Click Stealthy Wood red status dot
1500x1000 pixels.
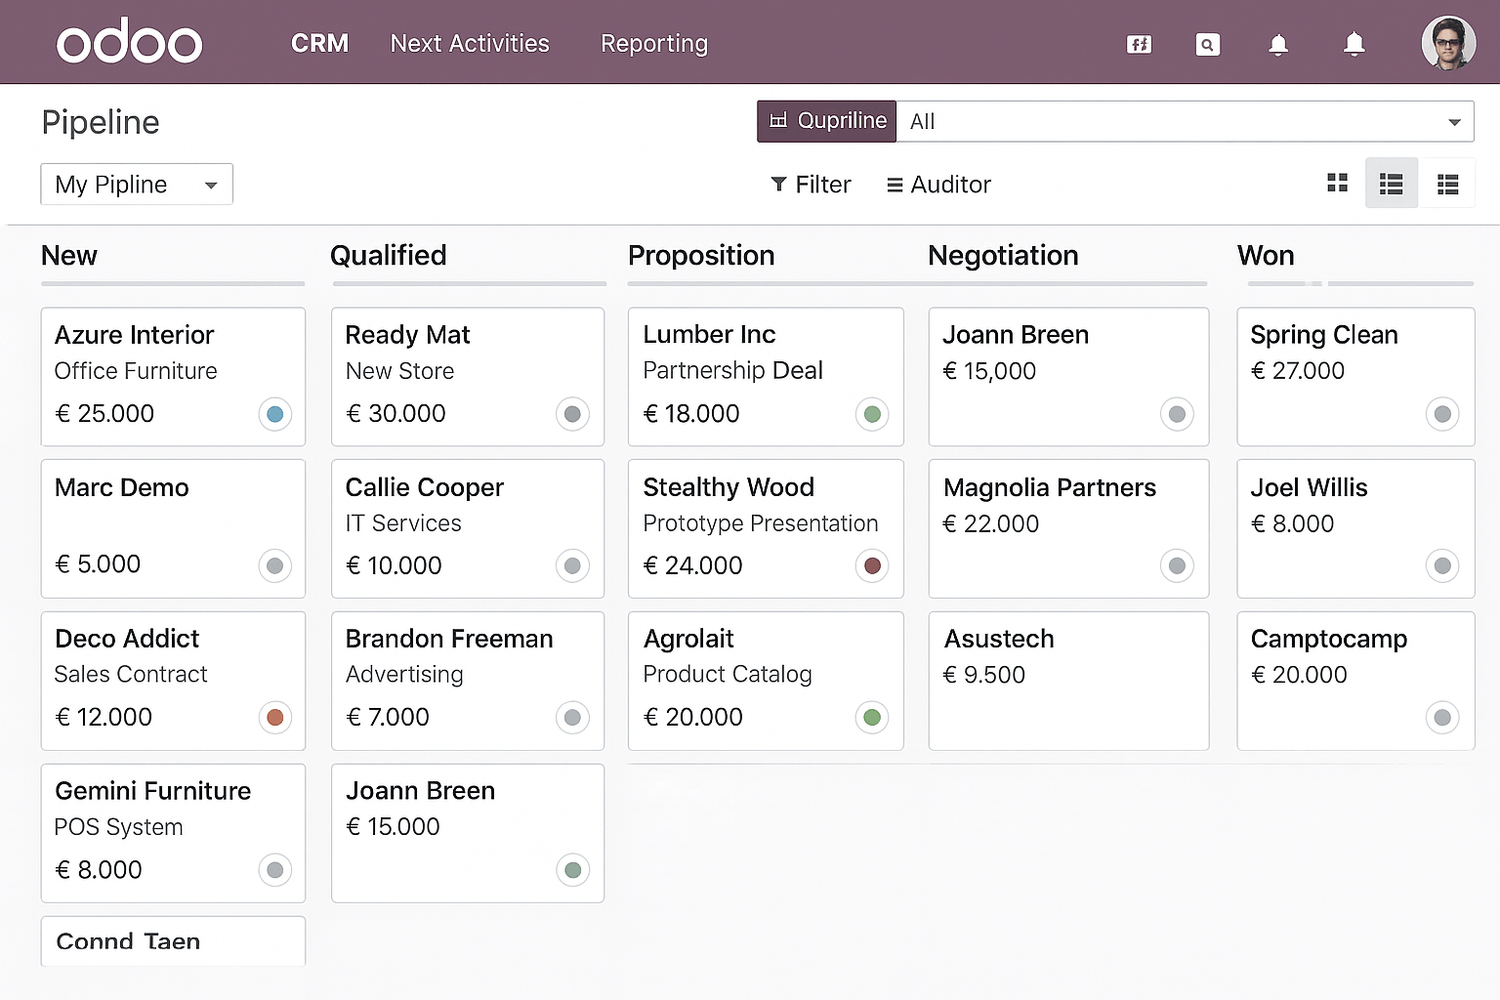click(872, 566)
